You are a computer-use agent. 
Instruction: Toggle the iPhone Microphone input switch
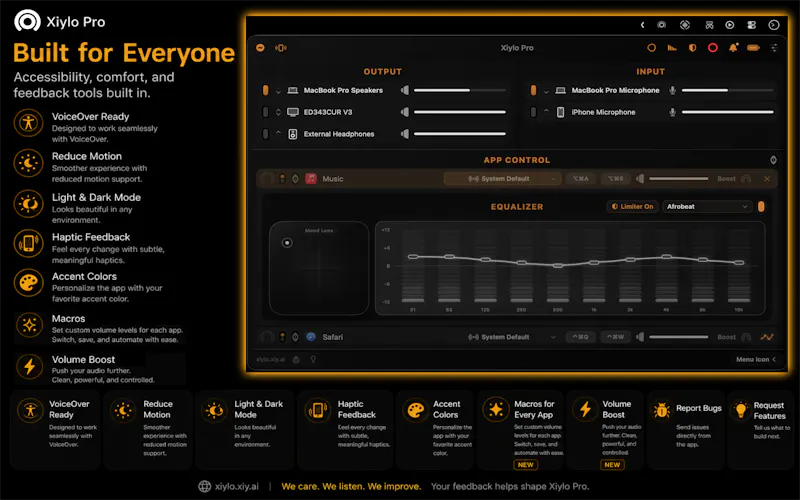(x=533, y=112)
